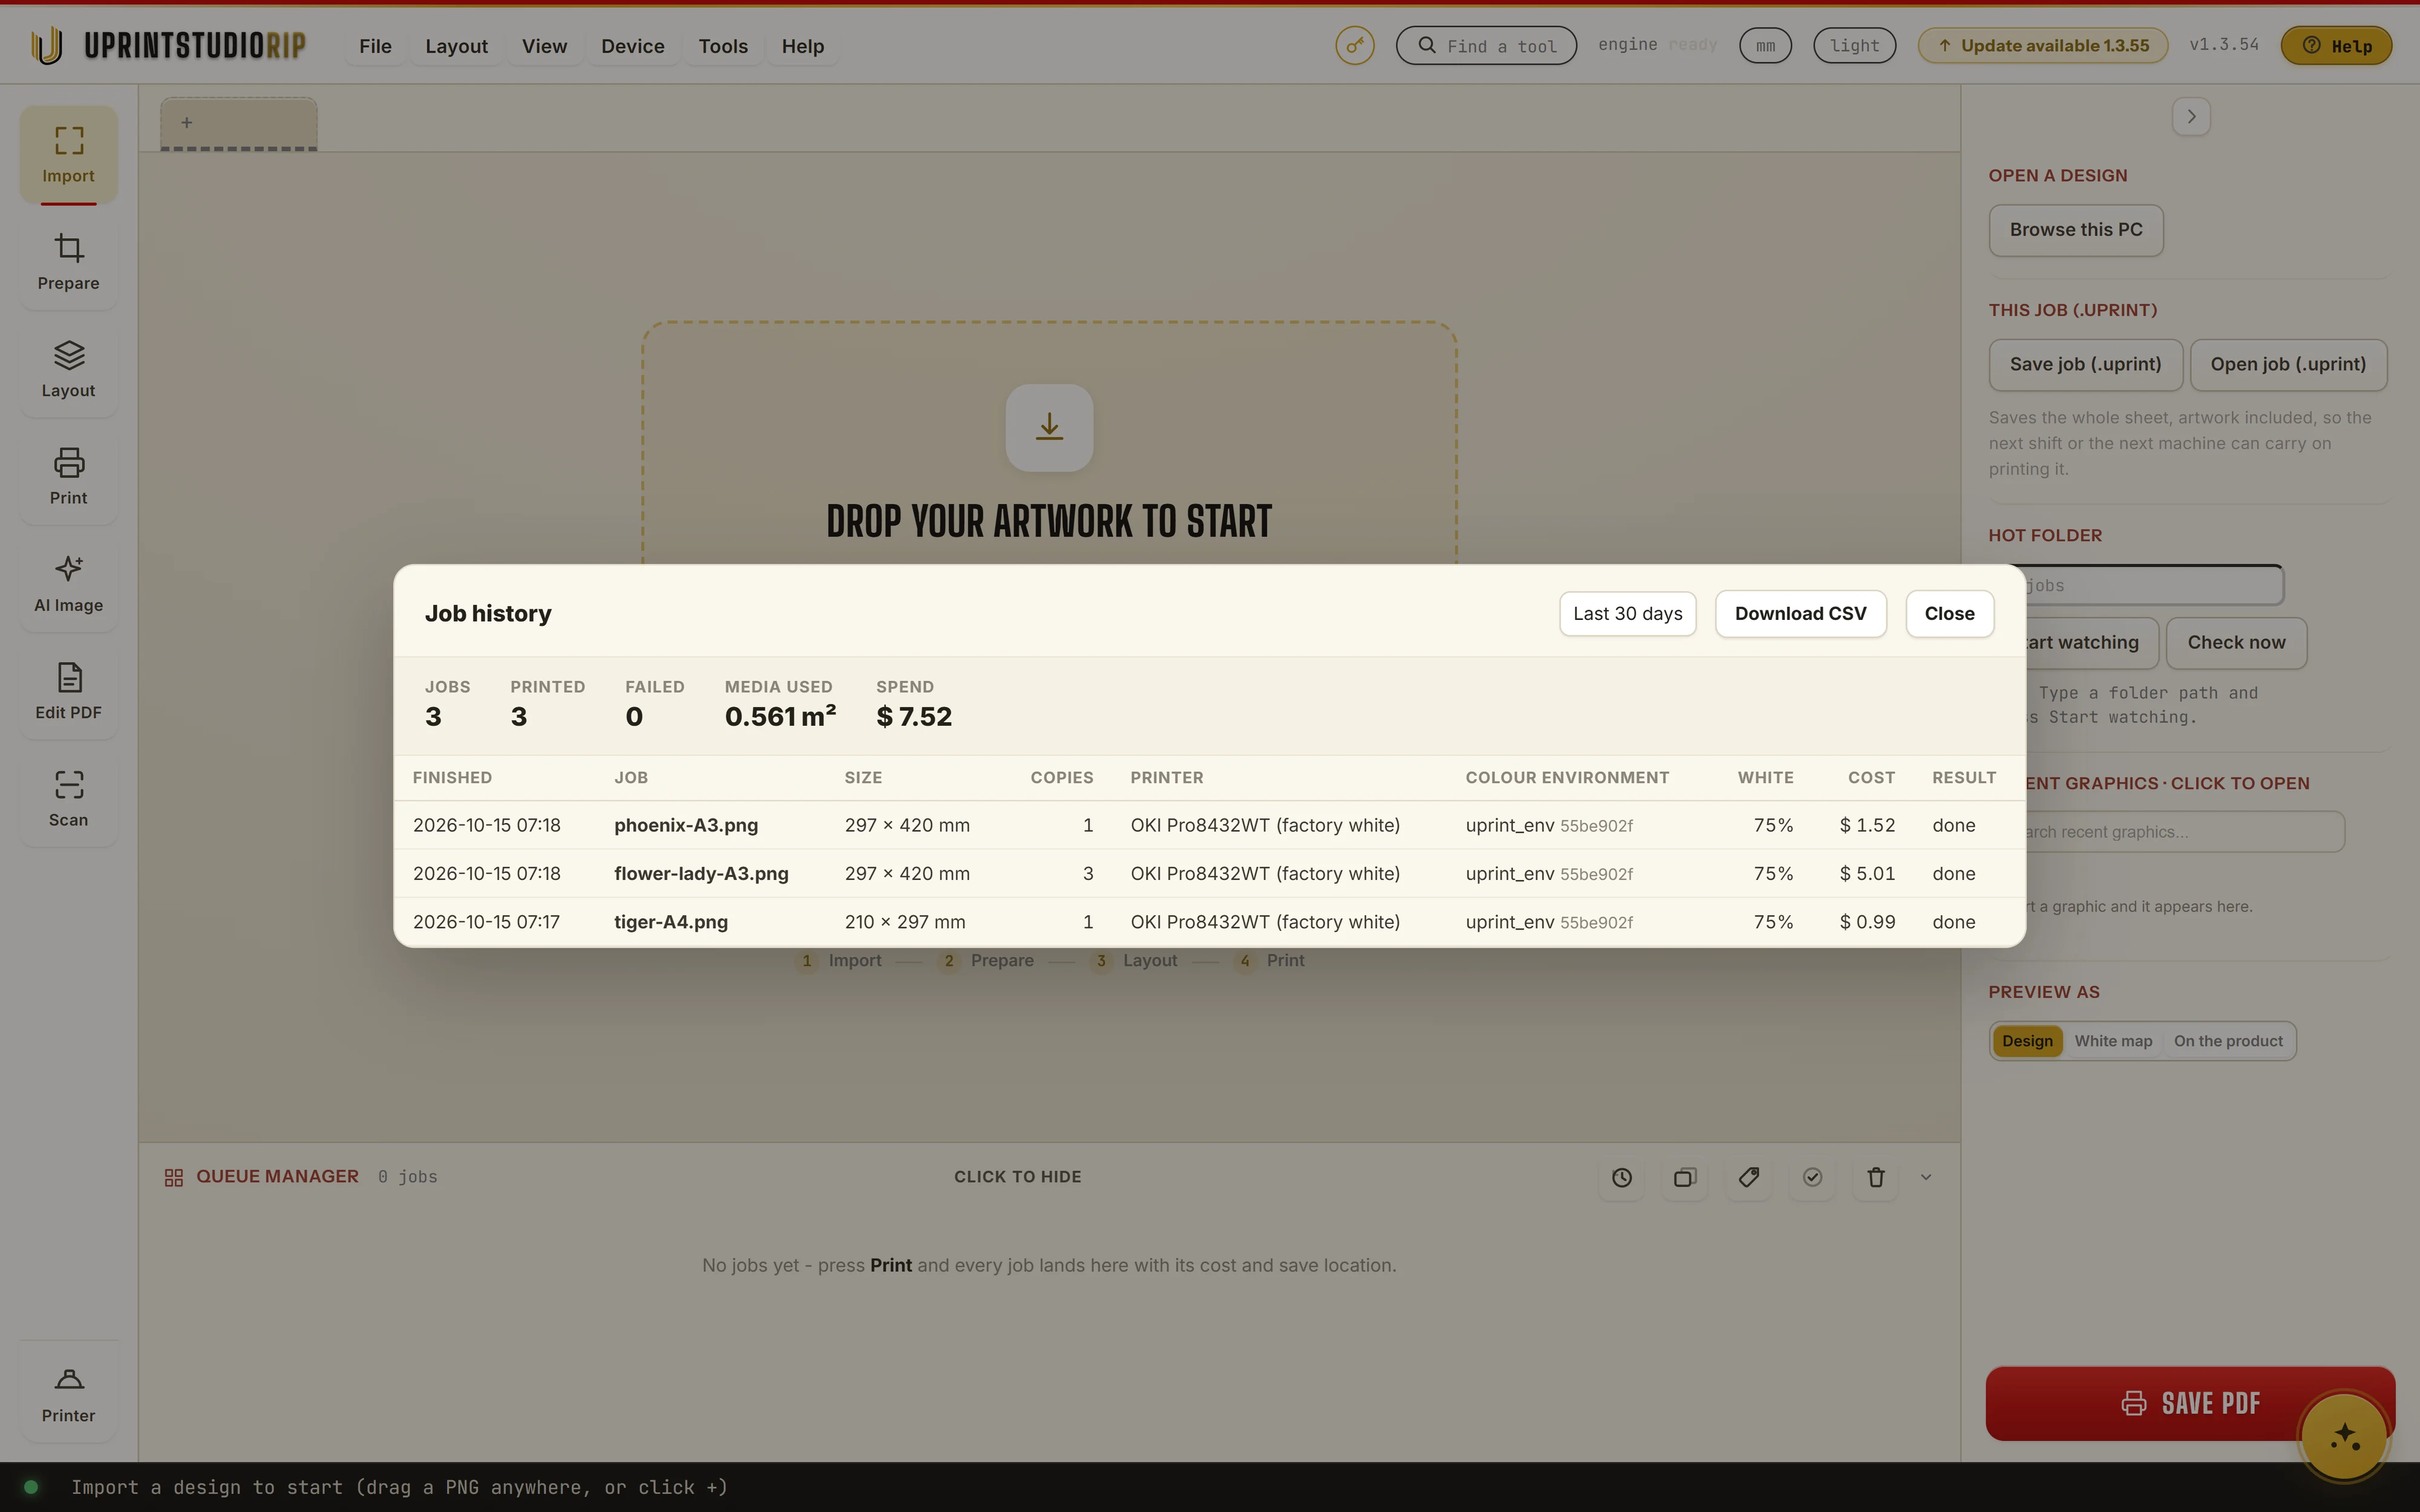Toggle the mm units pill
The image size is (2420, 1512).
point(1765,45)
